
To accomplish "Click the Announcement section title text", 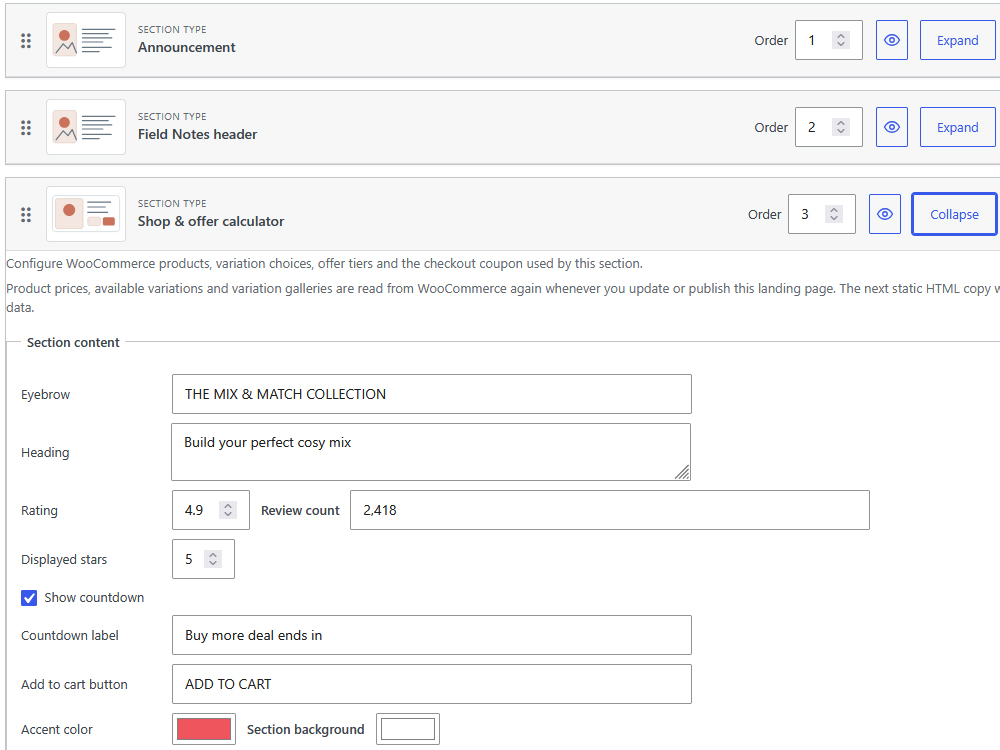I will coord(186,47).
